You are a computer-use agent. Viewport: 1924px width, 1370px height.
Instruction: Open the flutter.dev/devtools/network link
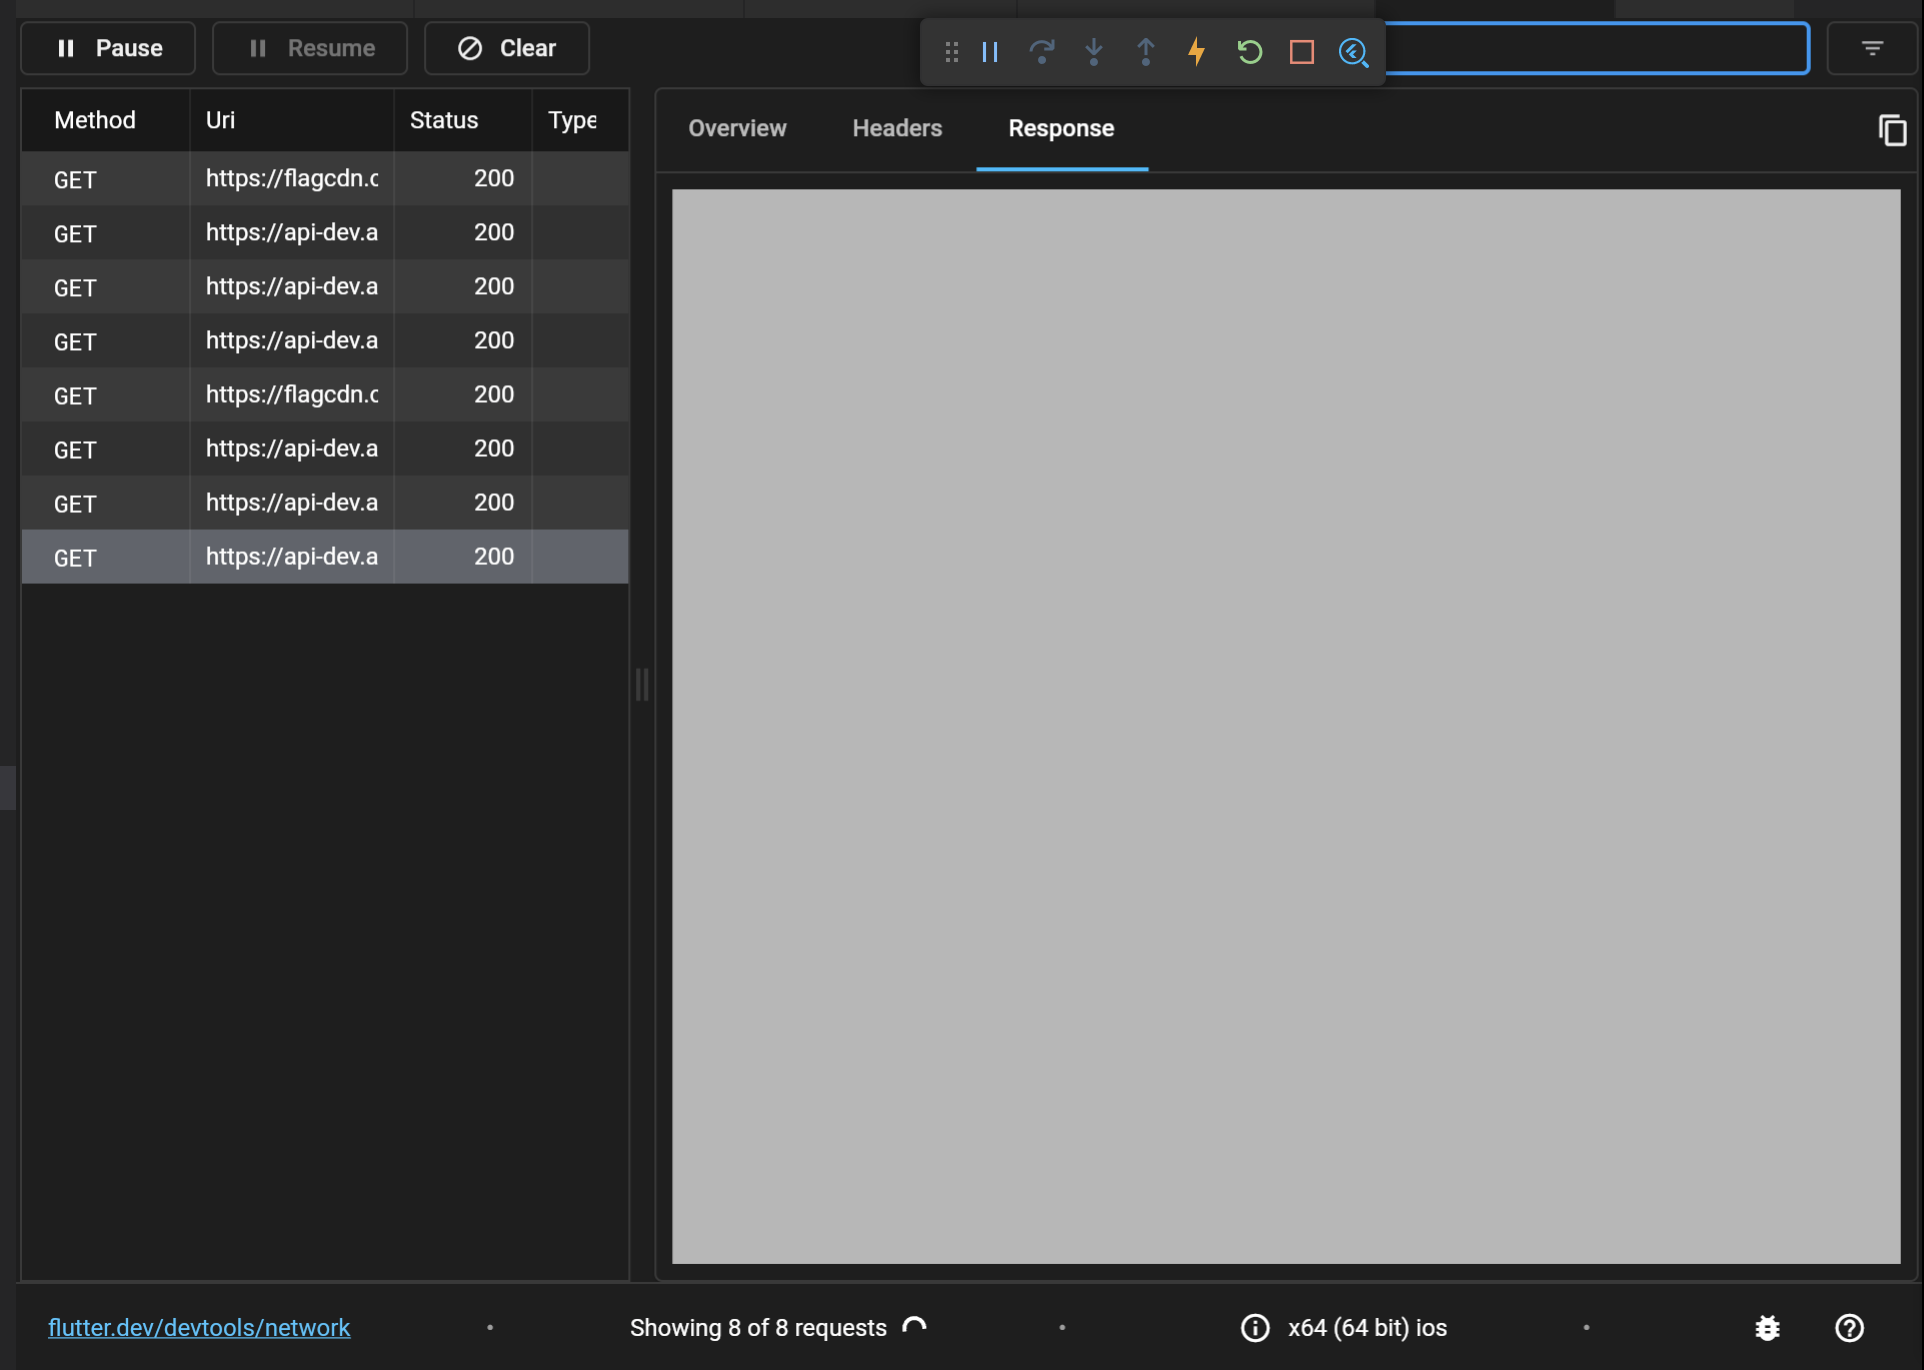(199, 1328)
